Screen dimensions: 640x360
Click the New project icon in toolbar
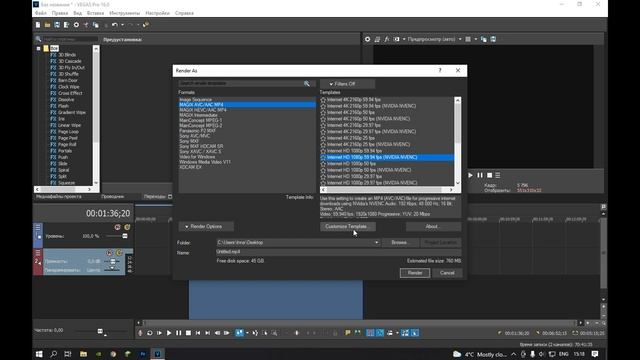click(38, 25)
